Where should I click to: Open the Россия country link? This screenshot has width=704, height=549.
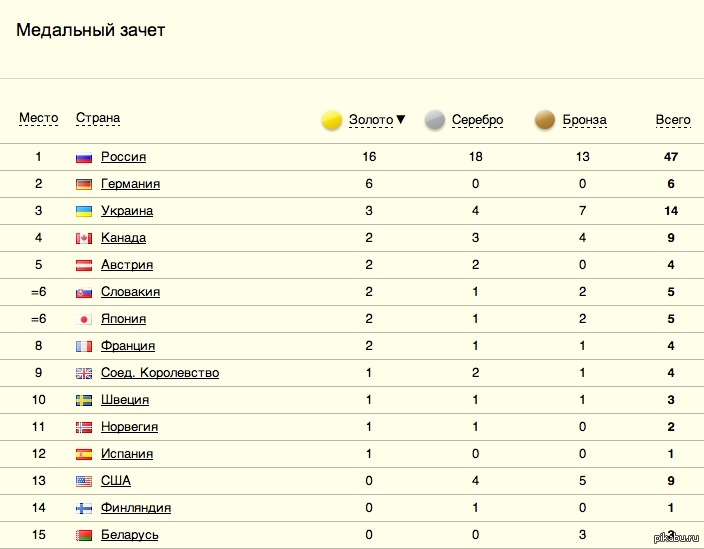pyautogui.click(x=123, y=157)
